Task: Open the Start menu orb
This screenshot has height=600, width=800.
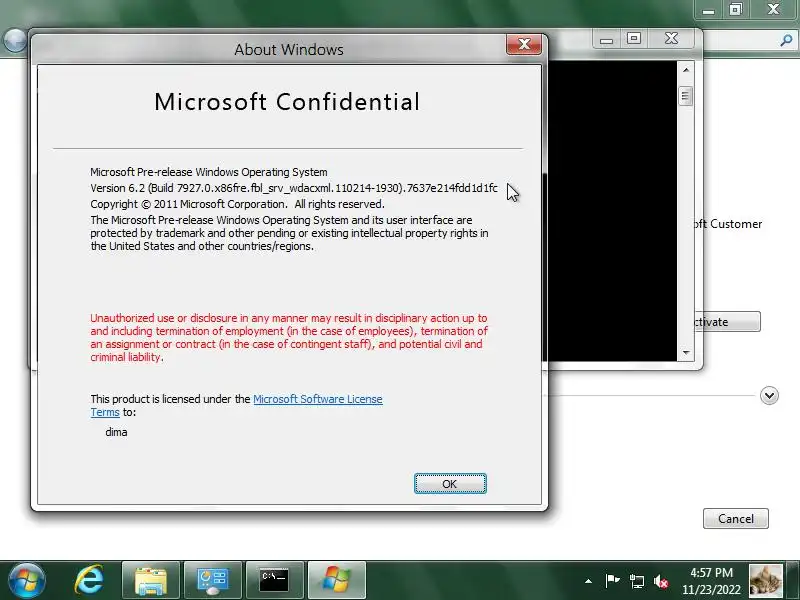Action: coord(27,581)
